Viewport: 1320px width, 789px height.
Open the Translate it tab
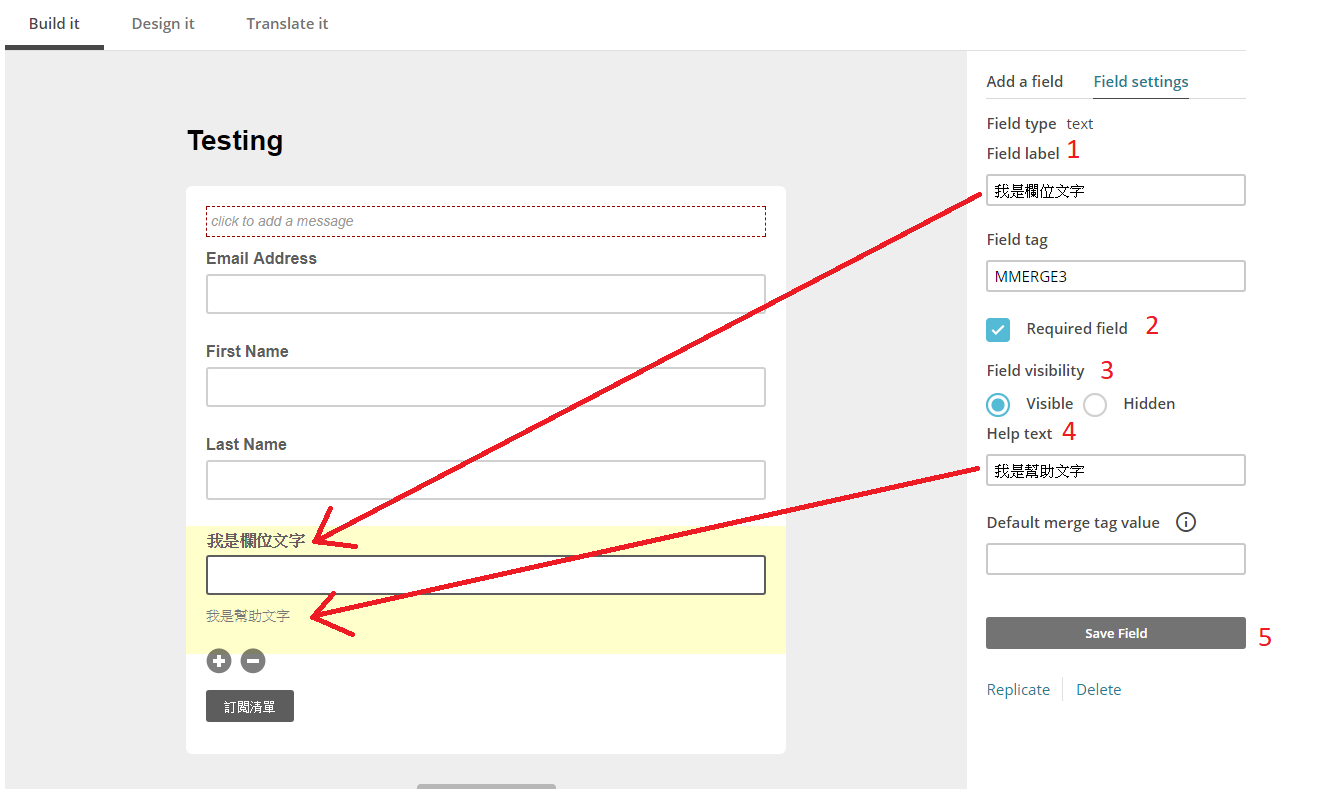(x=287, y=23)
